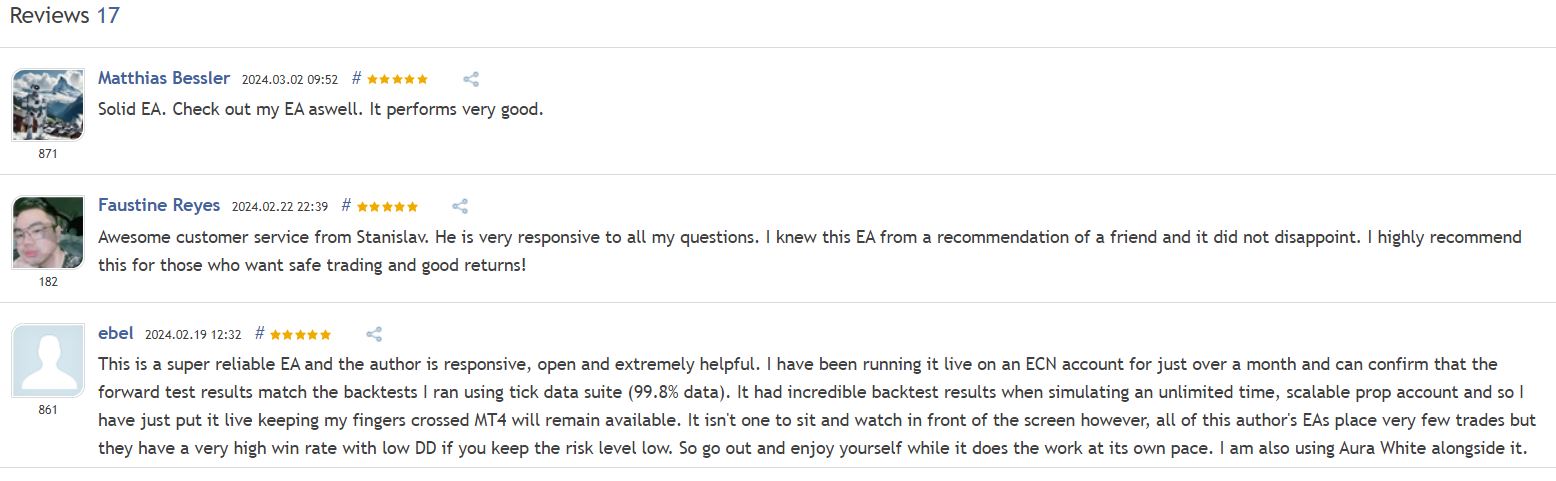Viewport: 1556px width, 481px height.
Task: Click ebel's default avatar placeholder
Action: [x=48, y=361]
